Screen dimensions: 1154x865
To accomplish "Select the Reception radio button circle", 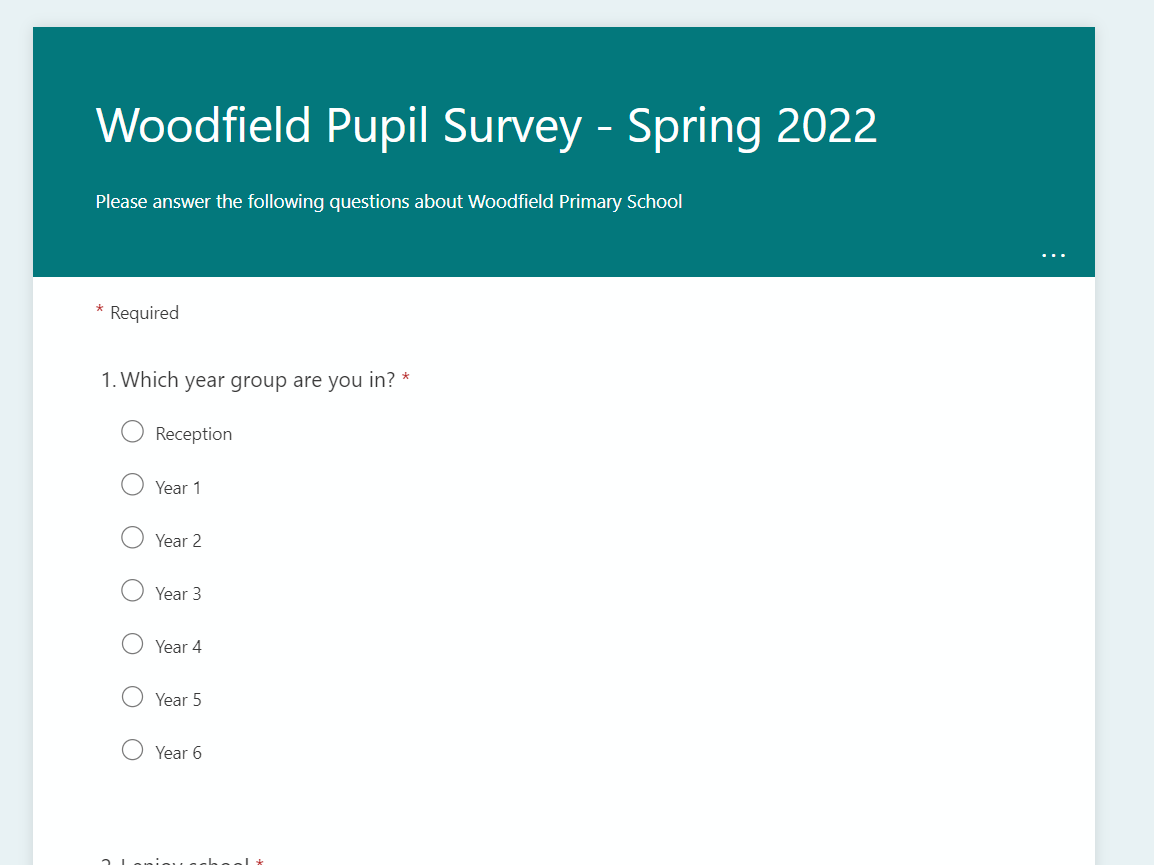I will [132, 432].
